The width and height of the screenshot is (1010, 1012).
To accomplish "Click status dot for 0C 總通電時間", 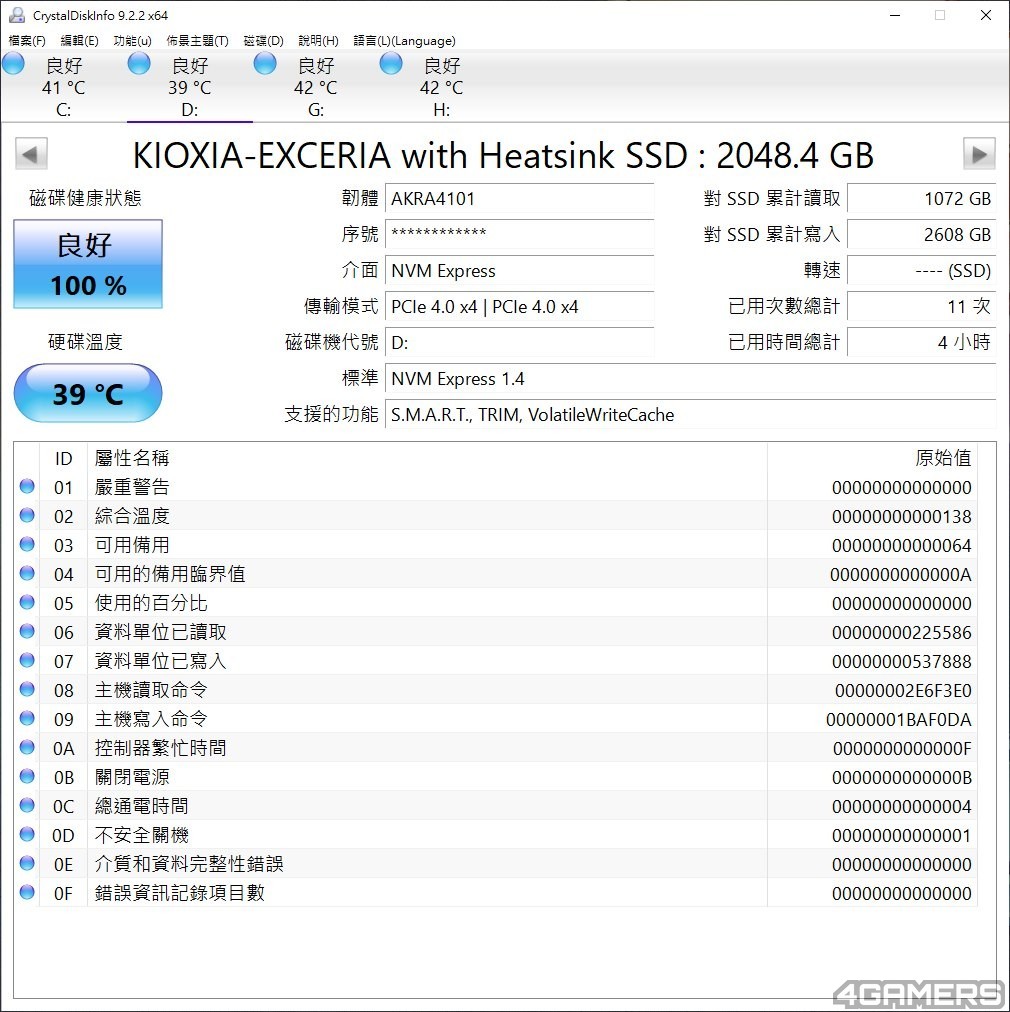I will coord(27,805).
